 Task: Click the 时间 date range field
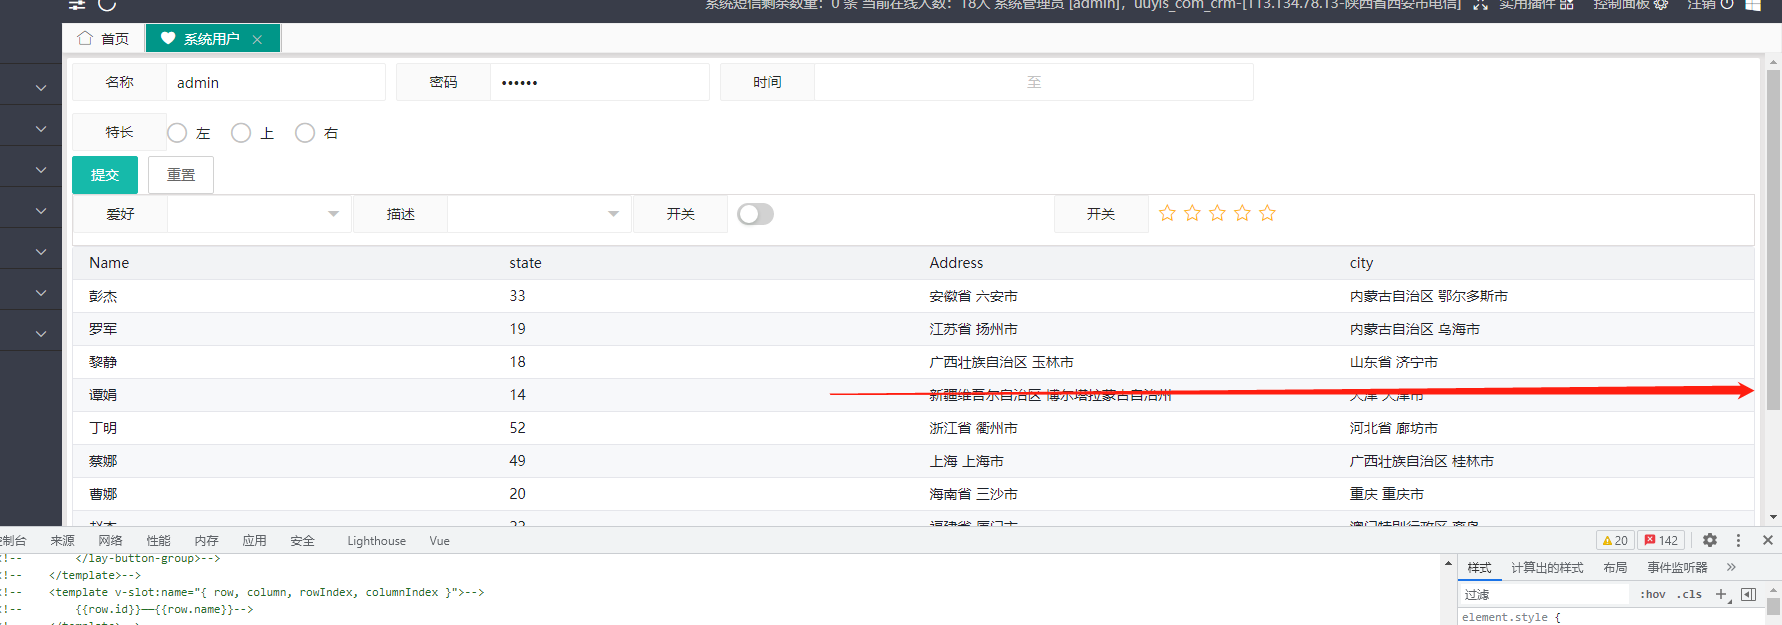click(1033, 82)
